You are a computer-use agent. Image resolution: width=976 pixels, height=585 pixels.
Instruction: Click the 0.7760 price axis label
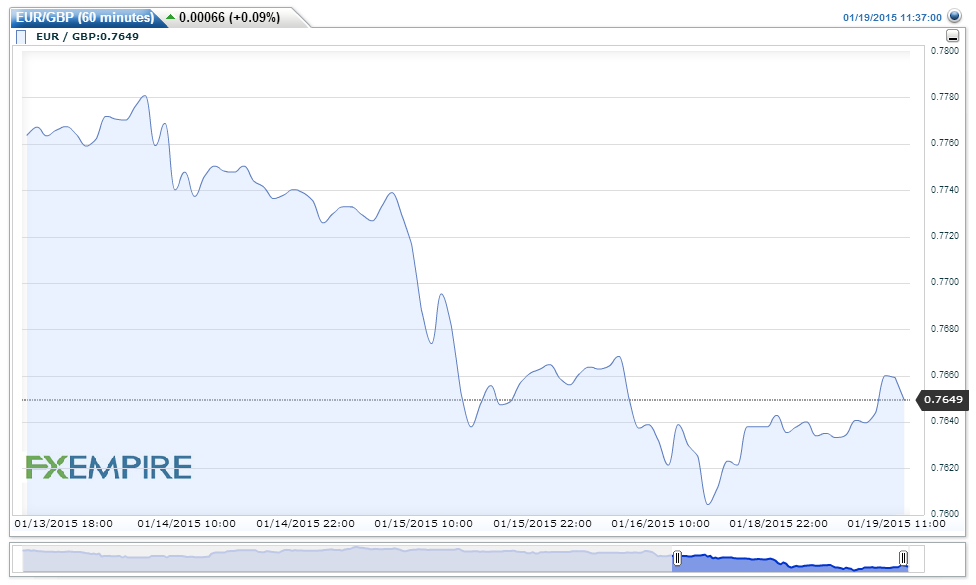[x=945, y=143]
